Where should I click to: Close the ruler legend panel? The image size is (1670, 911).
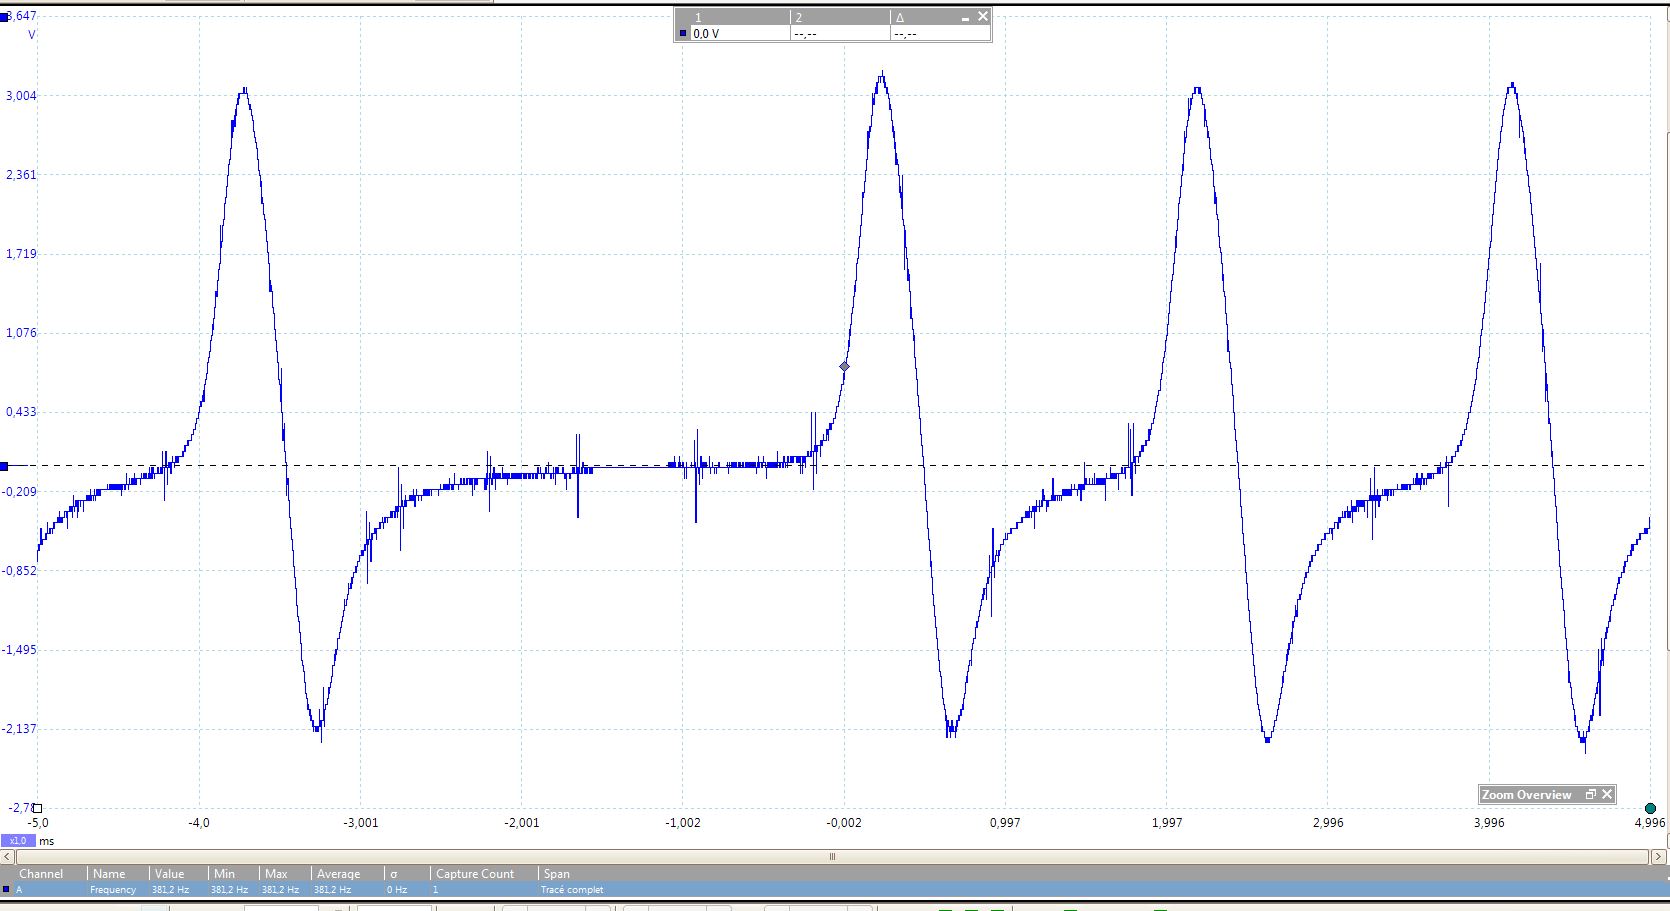(x=983, y=16)
